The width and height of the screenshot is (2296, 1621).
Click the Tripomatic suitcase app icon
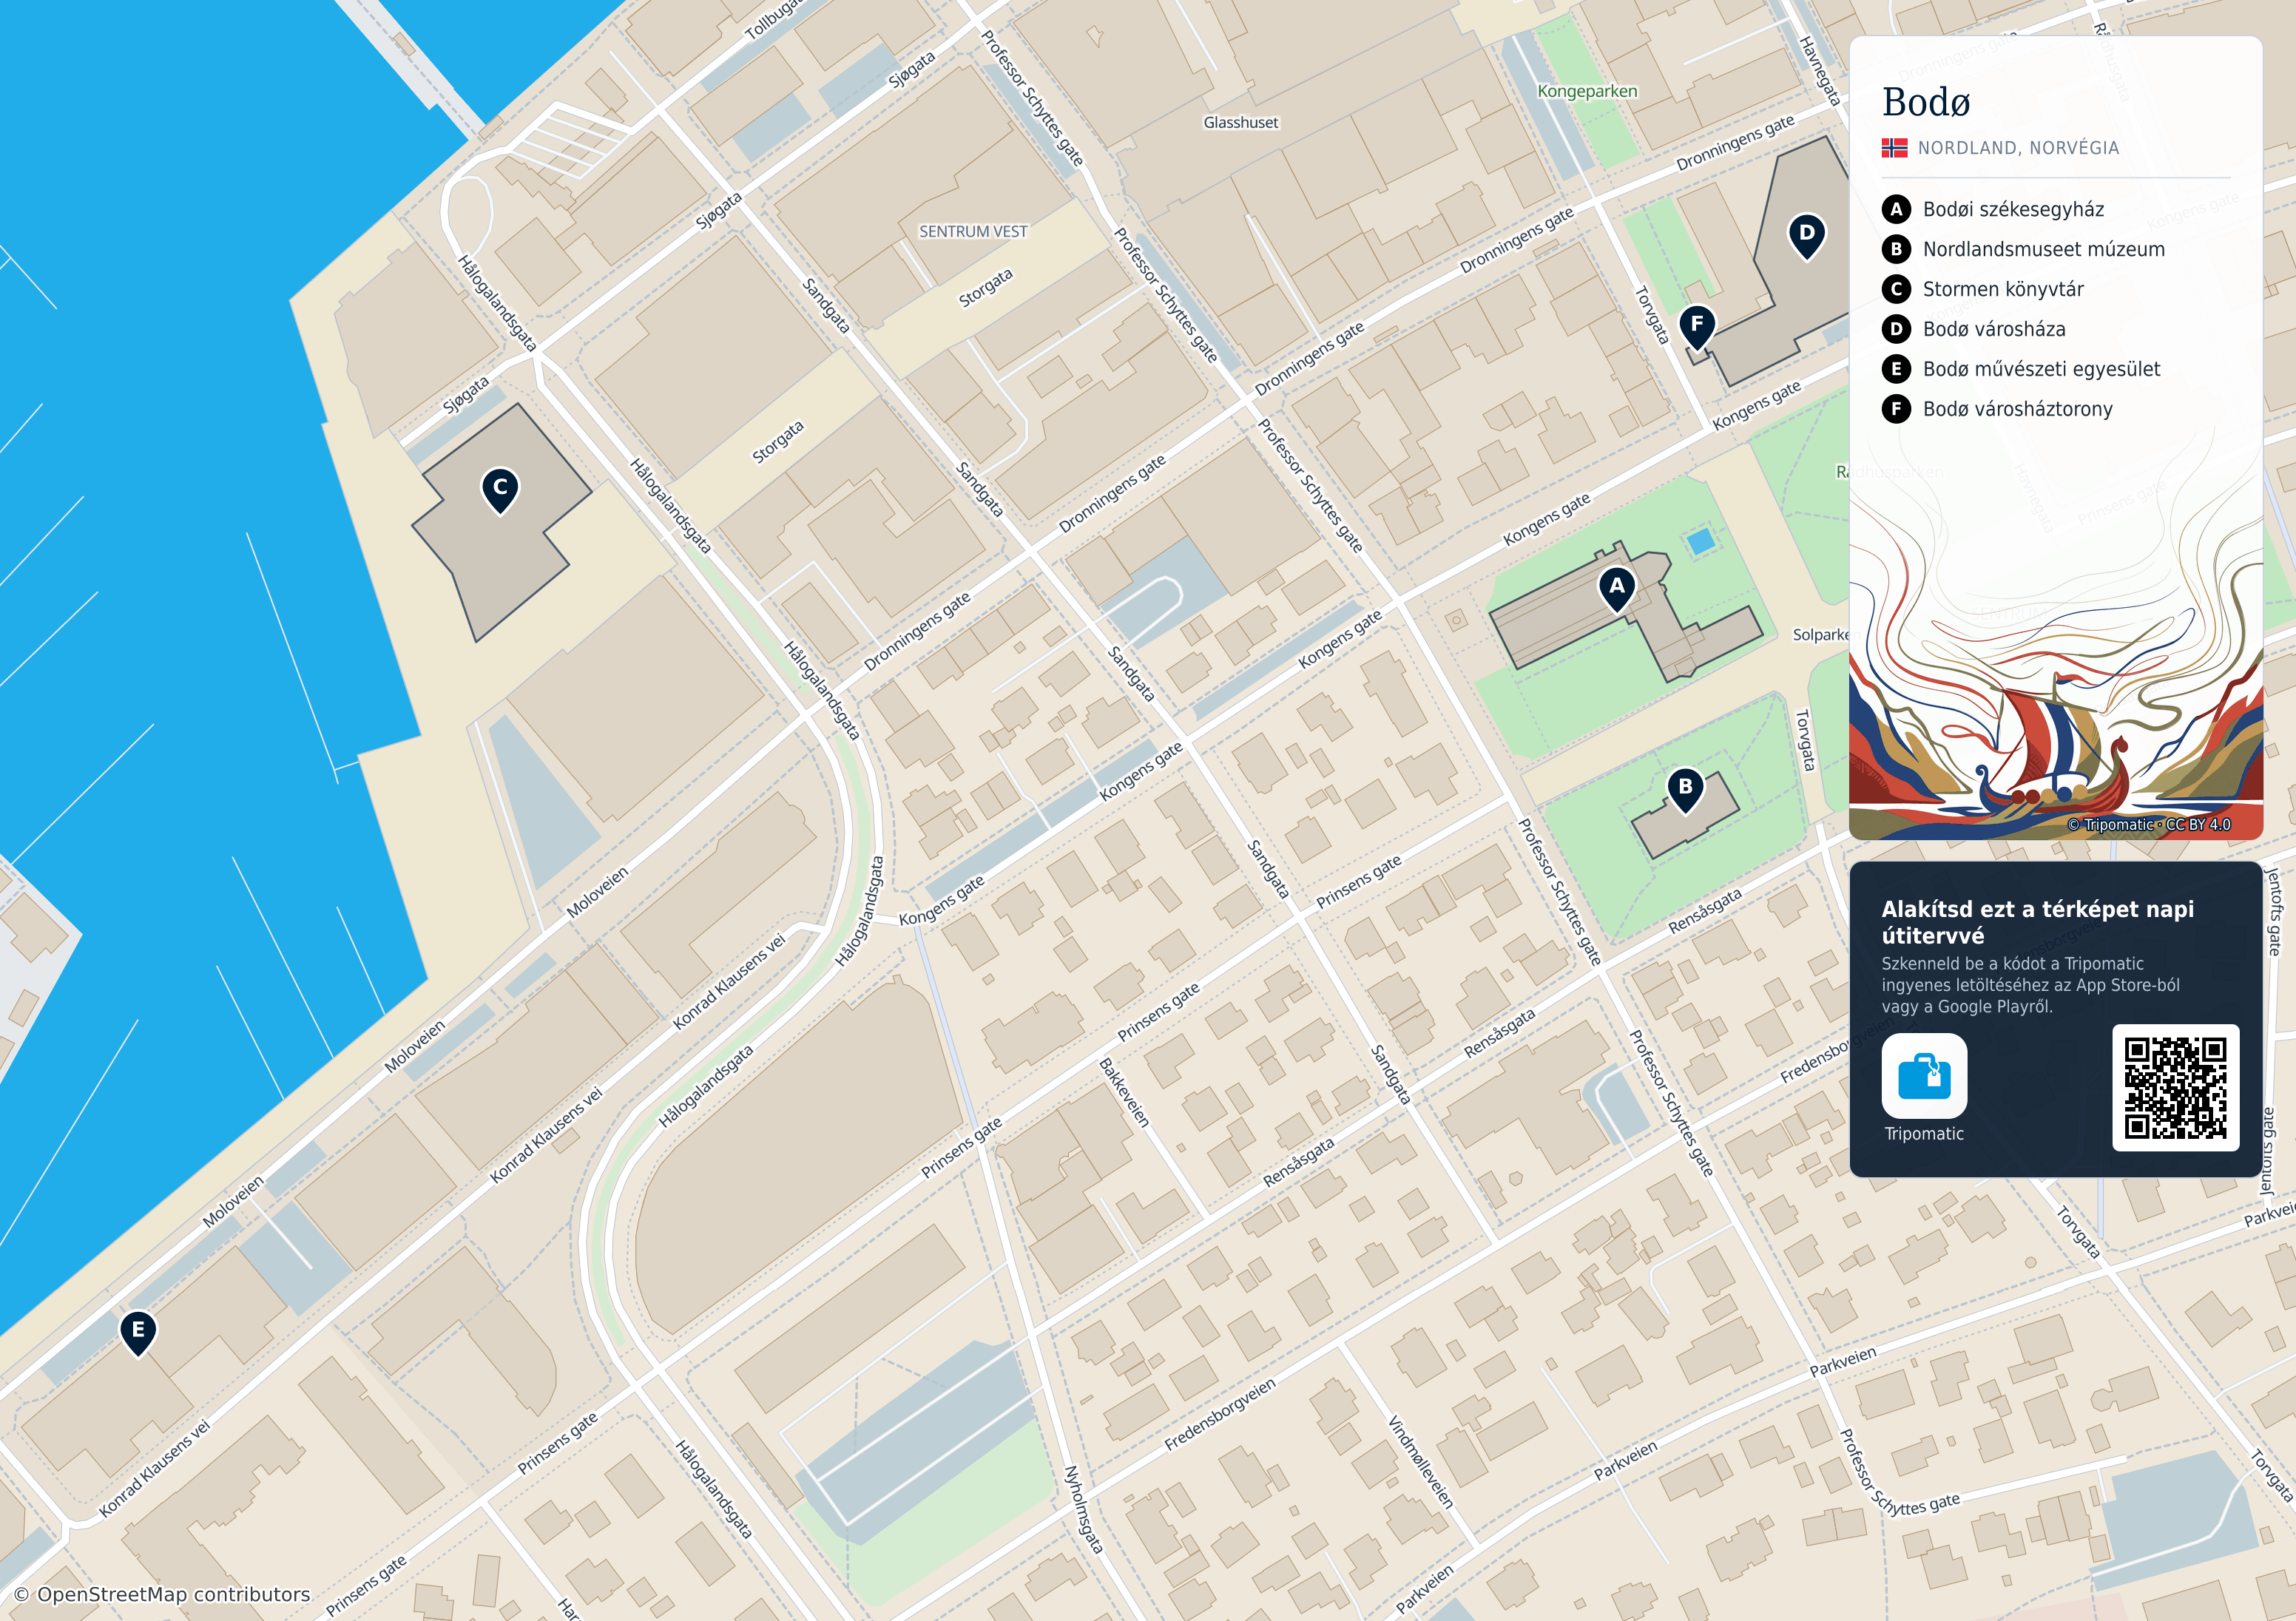point(1923,1075)
